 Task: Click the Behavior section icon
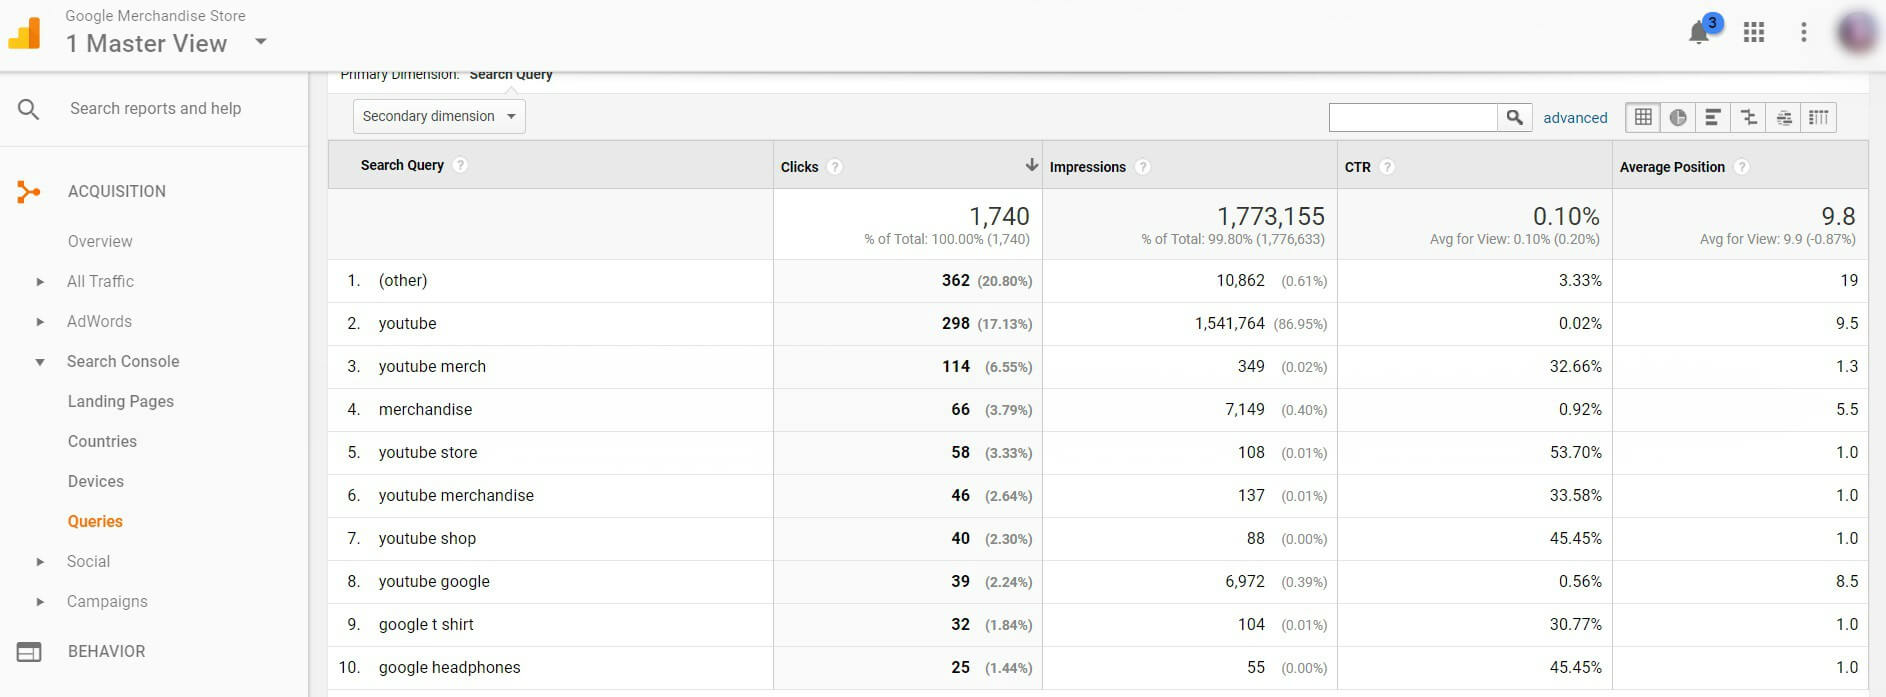(x=29, y=652)
